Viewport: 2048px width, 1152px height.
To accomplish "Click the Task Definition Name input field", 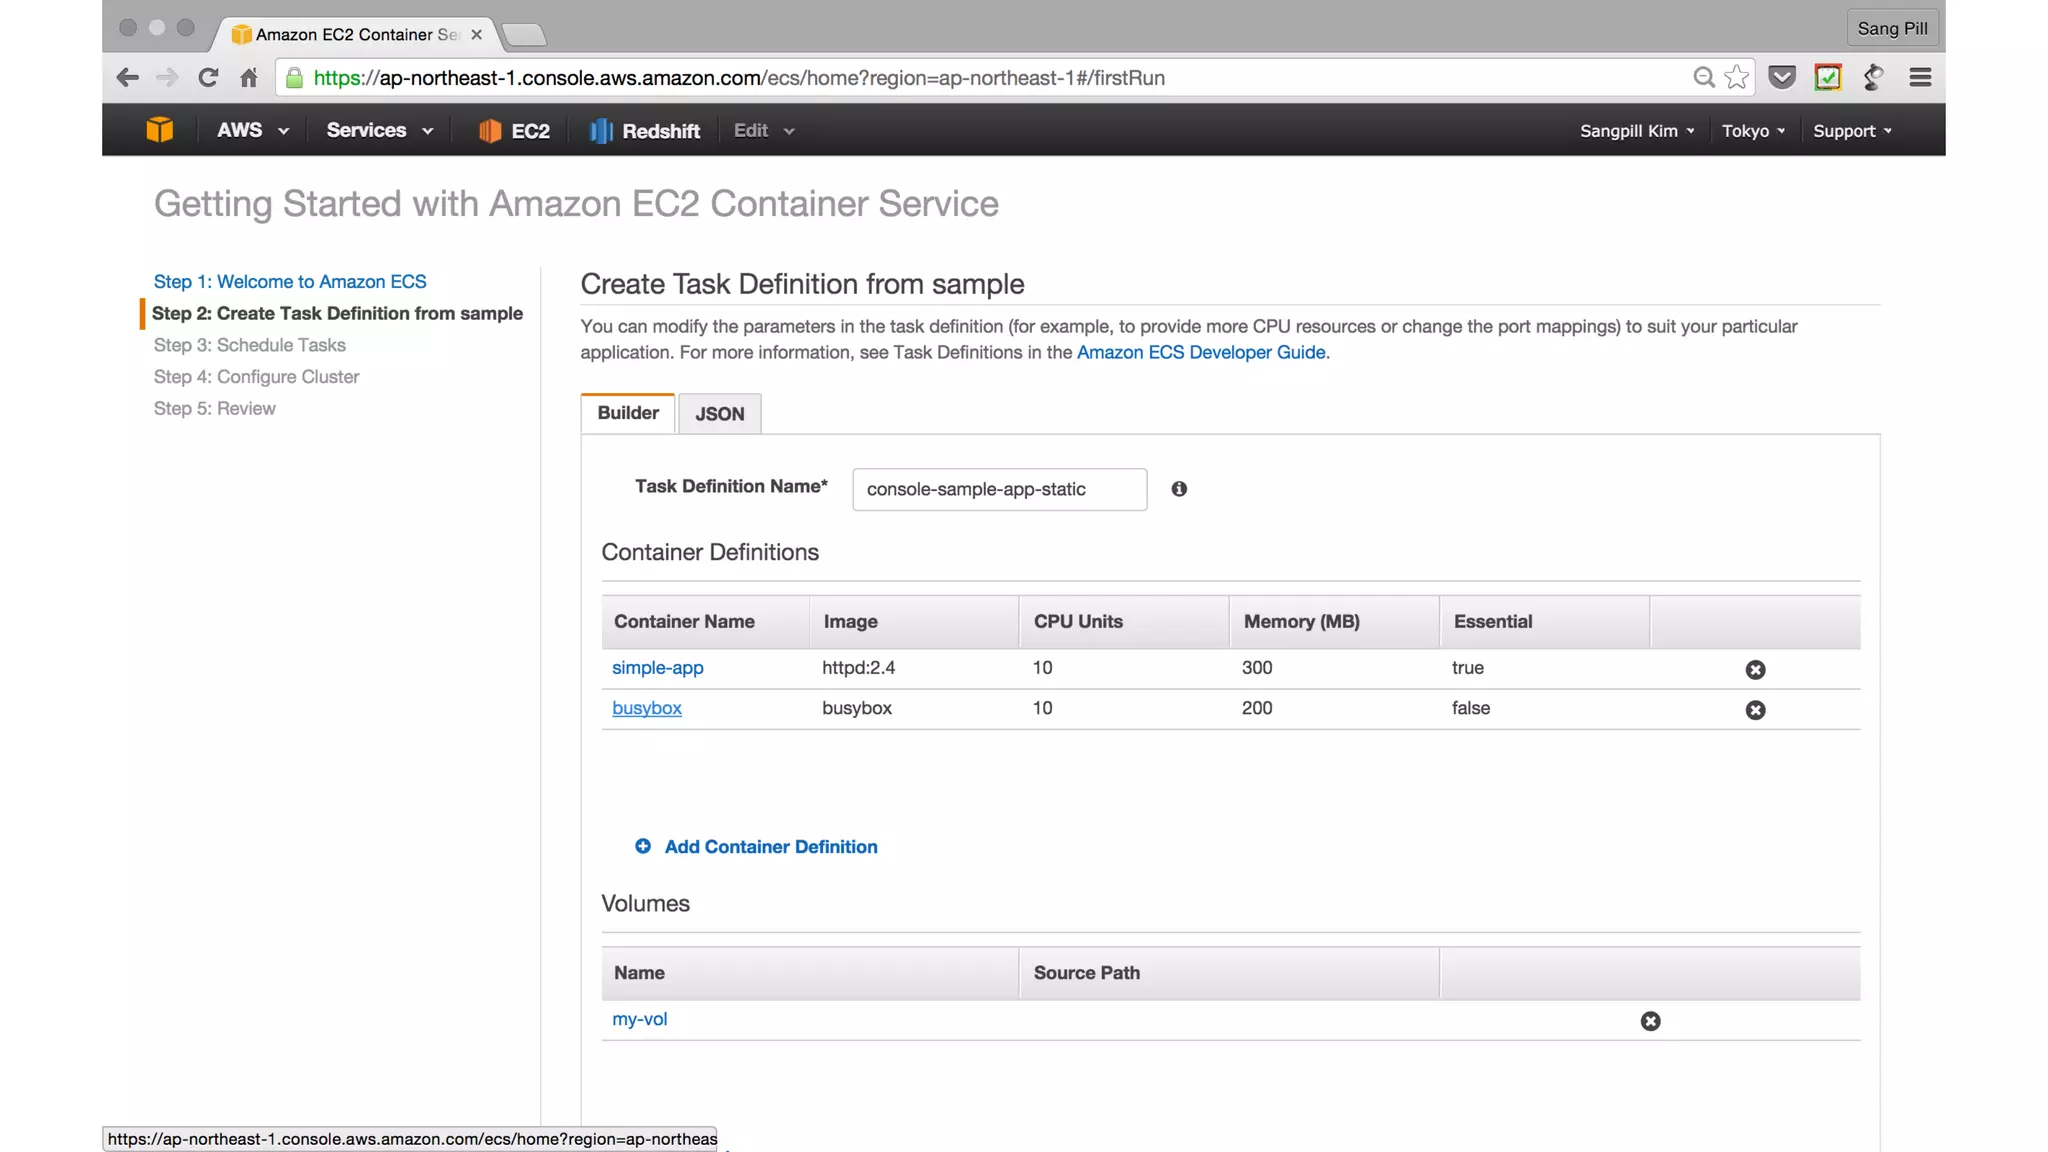I will 998,489.
